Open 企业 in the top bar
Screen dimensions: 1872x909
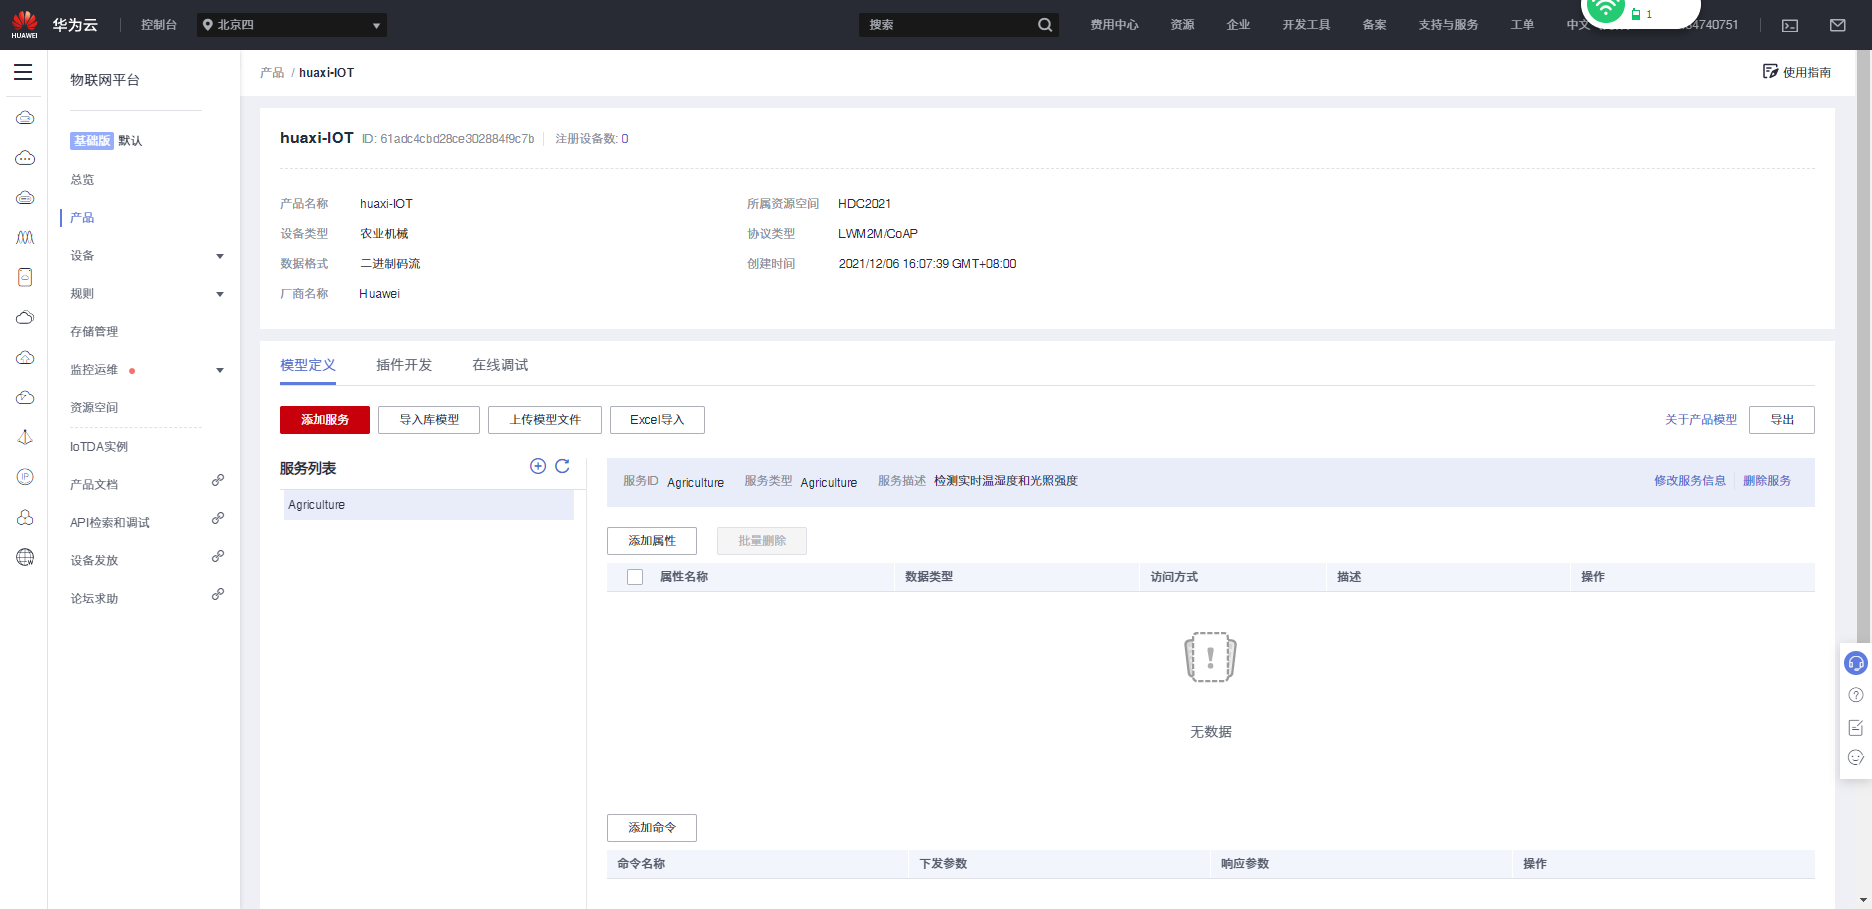(x=1238, y=25)
